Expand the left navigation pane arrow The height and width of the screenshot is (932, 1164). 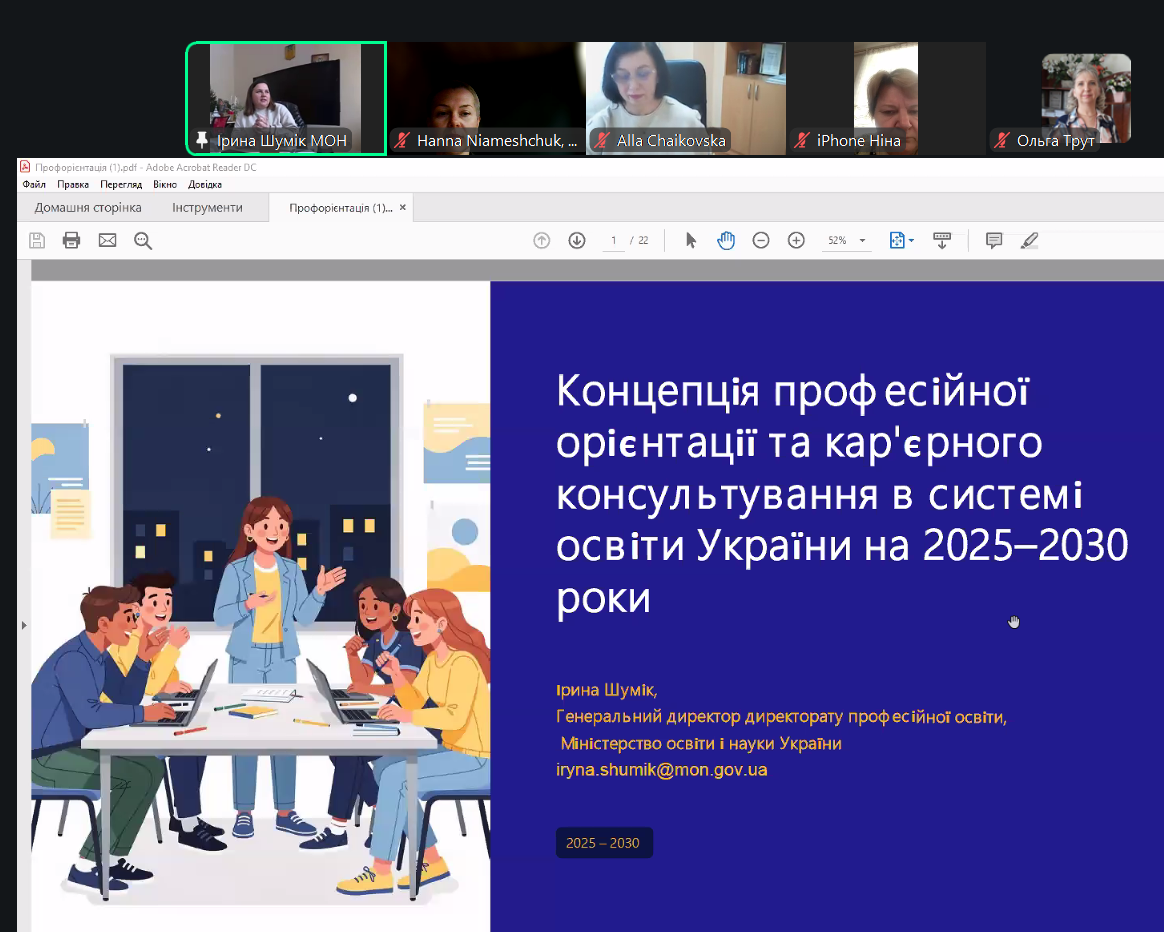pyautogui.click(x=24, y=625)
